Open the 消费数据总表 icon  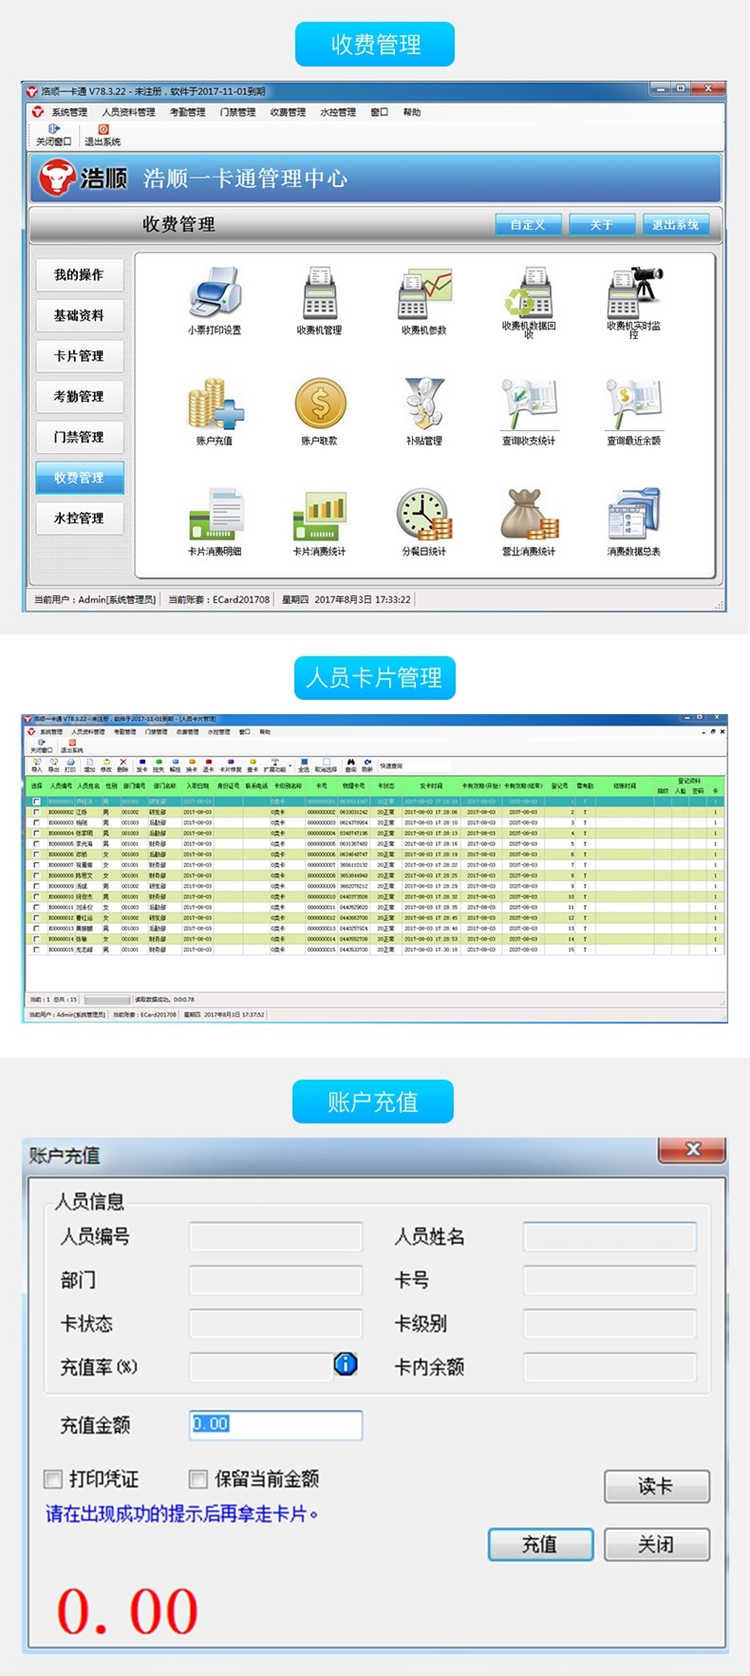tap(634, 515)
